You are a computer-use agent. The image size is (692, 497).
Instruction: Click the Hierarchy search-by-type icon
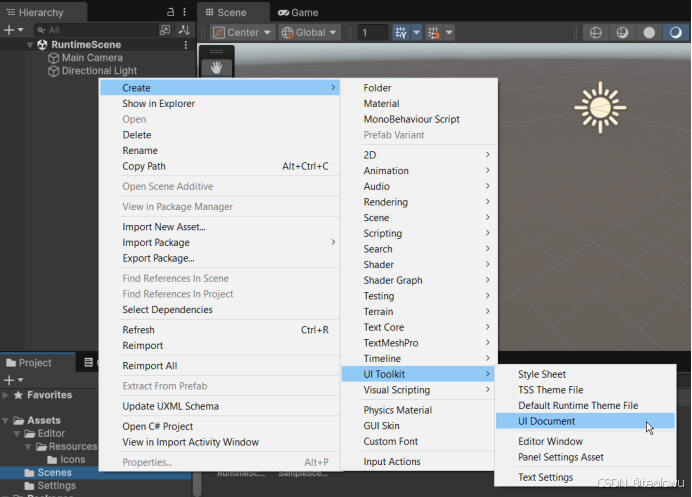(x=165, y=30)
